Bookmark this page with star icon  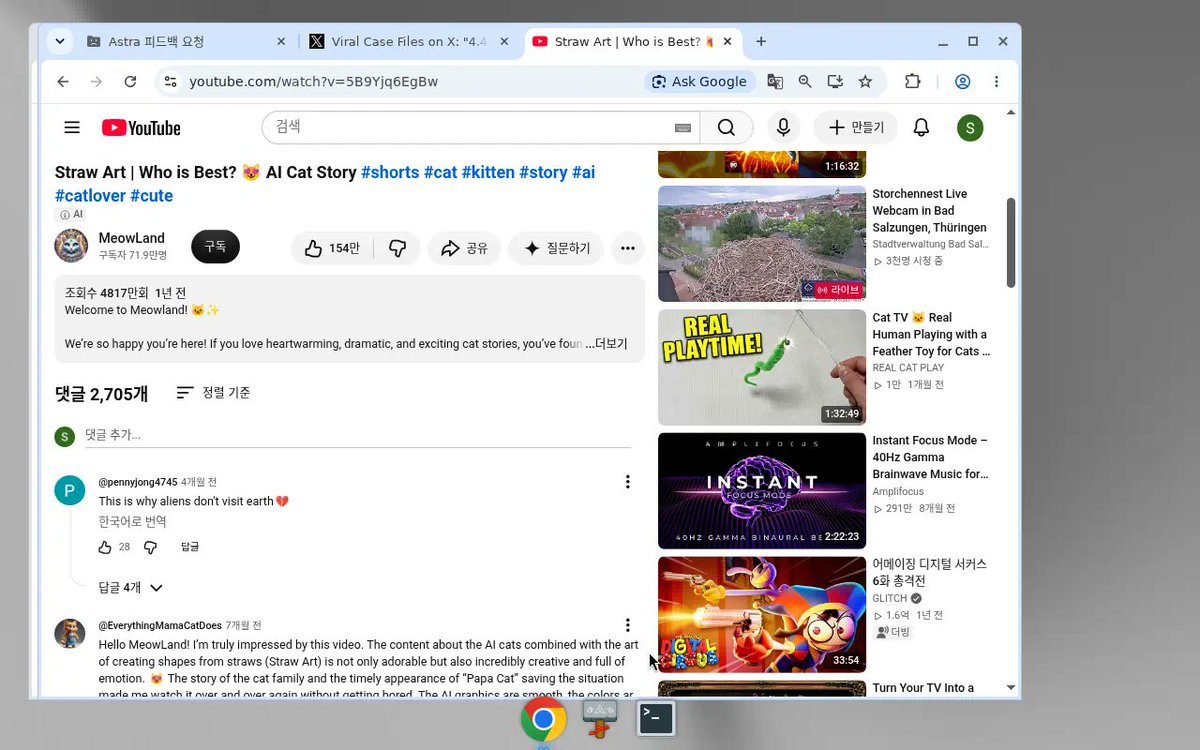(866, 81)
